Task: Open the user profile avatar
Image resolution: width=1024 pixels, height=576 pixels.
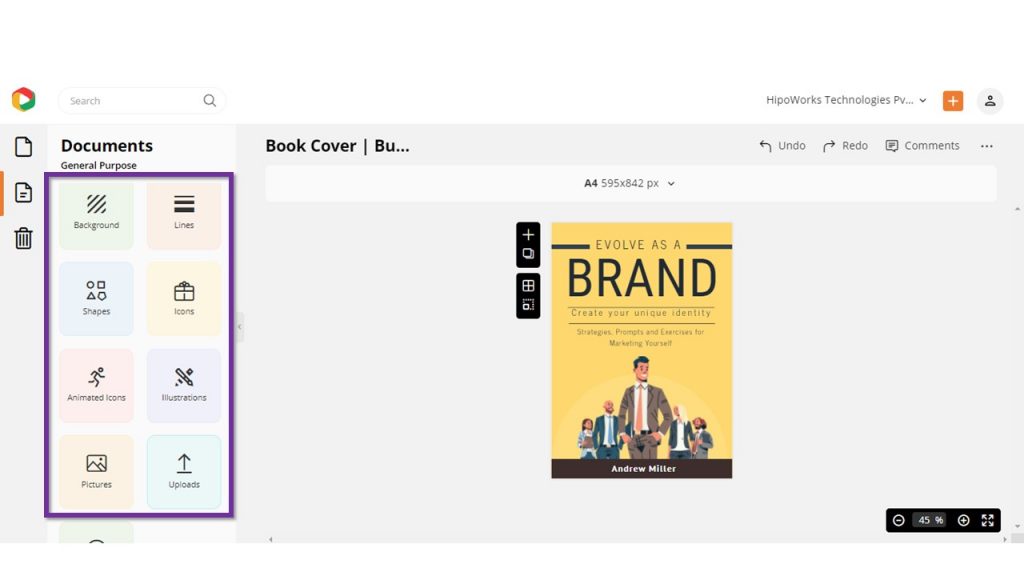Action: (989, 101)
